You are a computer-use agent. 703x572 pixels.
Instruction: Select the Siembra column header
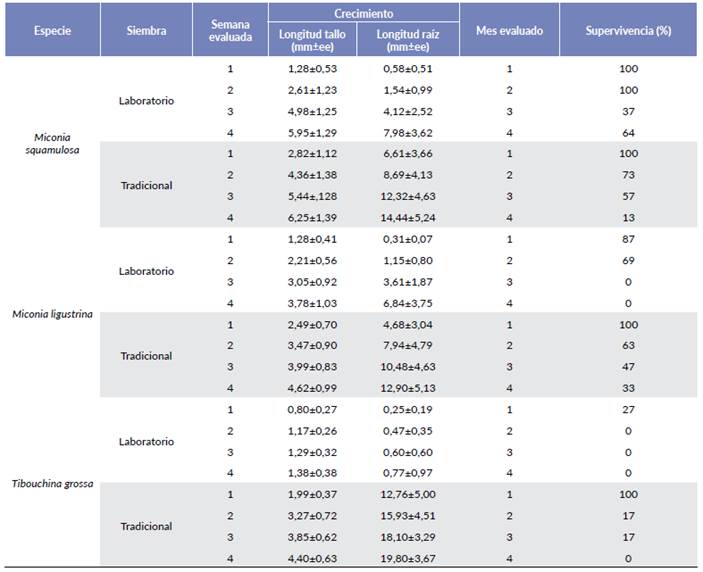(x=146, y=30)
